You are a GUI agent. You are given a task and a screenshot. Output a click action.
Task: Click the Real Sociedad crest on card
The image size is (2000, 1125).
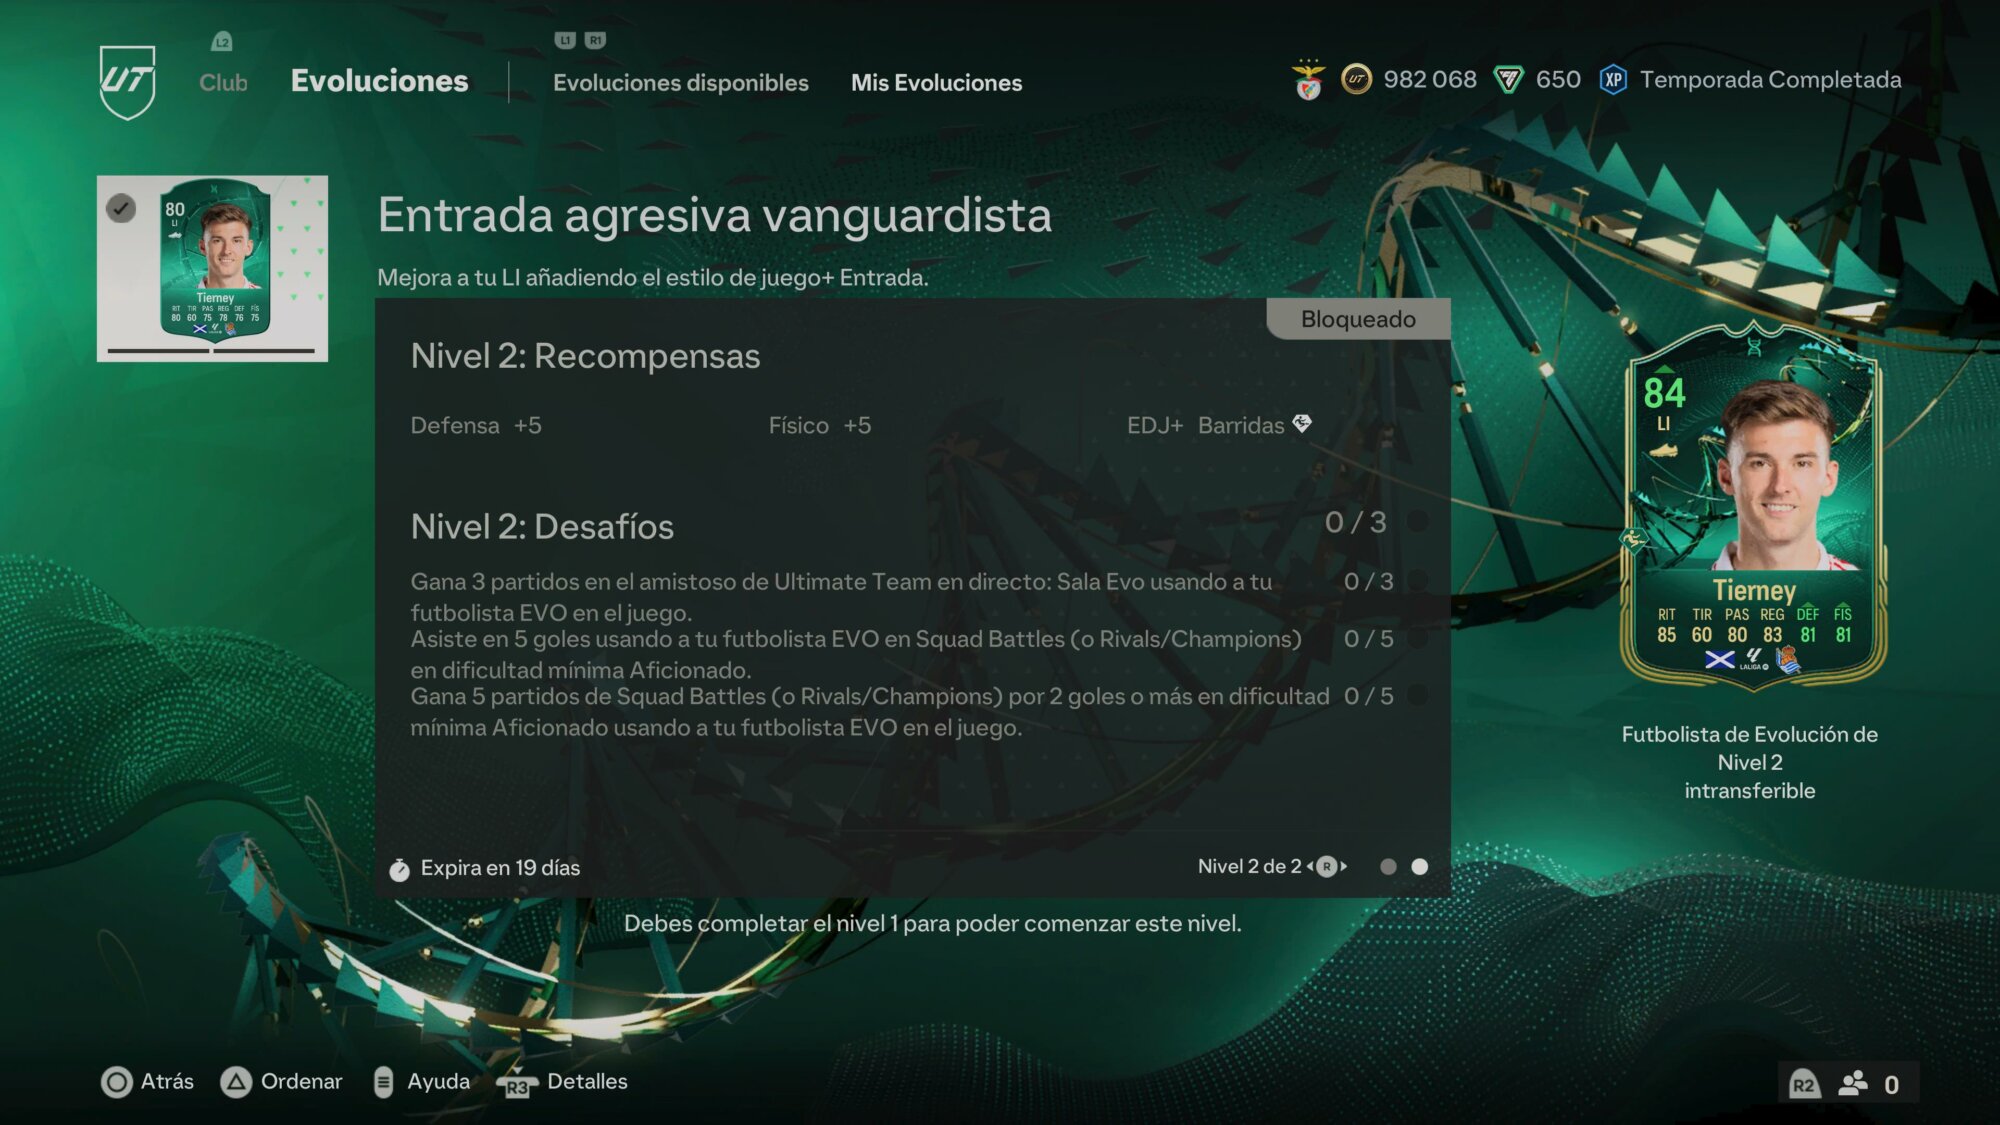(1788, 660)
